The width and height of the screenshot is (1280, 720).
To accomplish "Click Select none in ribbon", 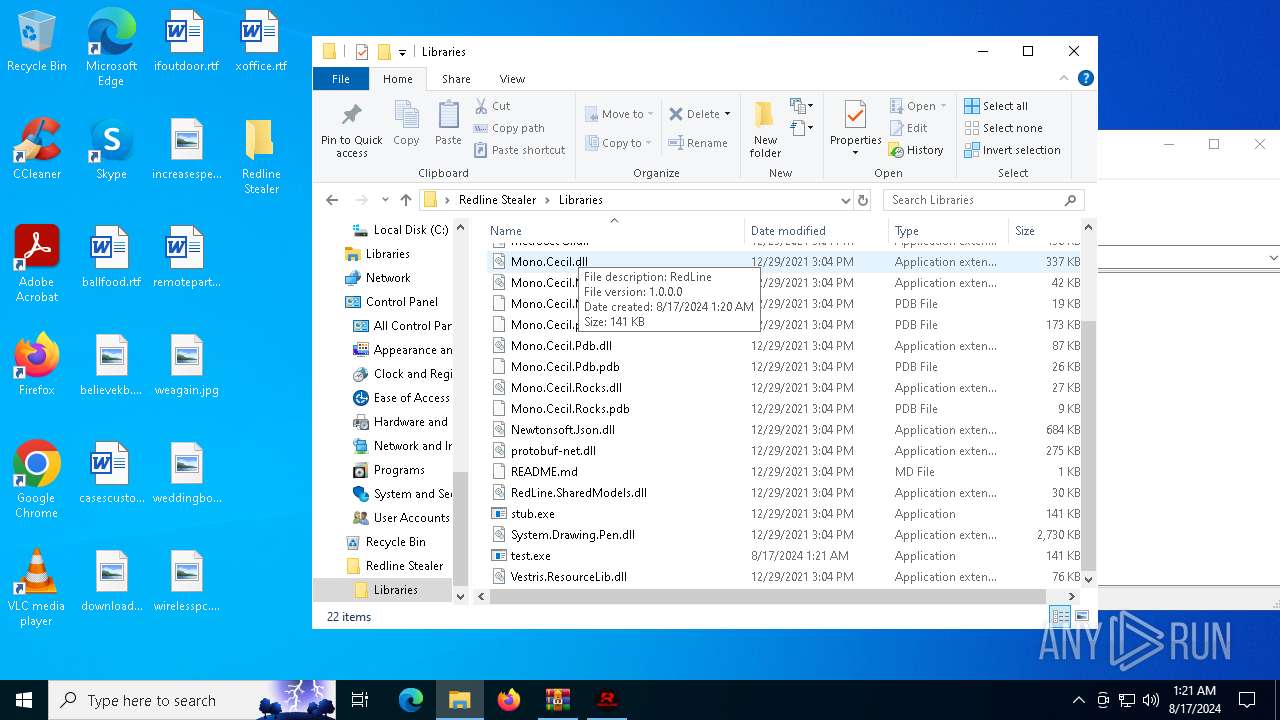I will pyautogui.click(x=1003, y=128).
